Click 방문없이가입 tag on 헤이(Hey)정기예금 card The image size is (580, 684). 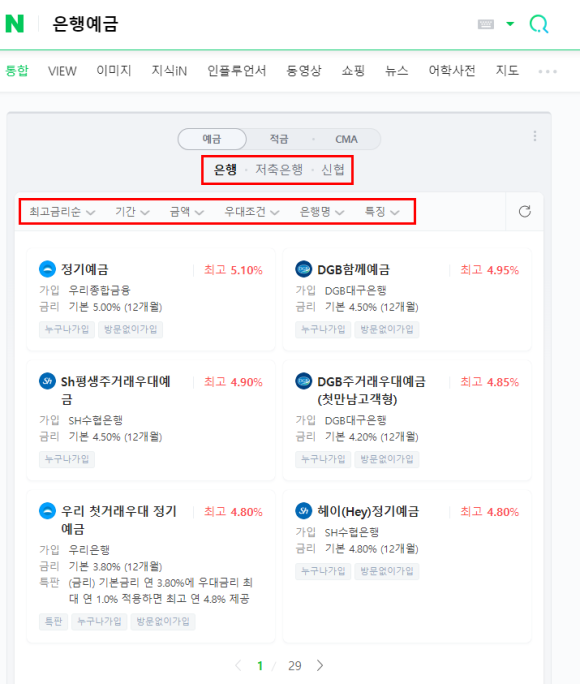[x=387, y=571]
